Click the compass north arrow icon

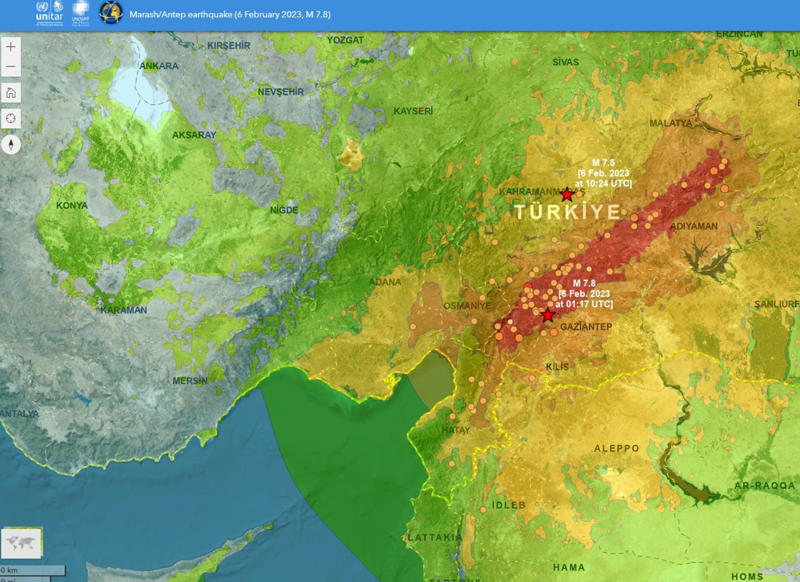10,145
